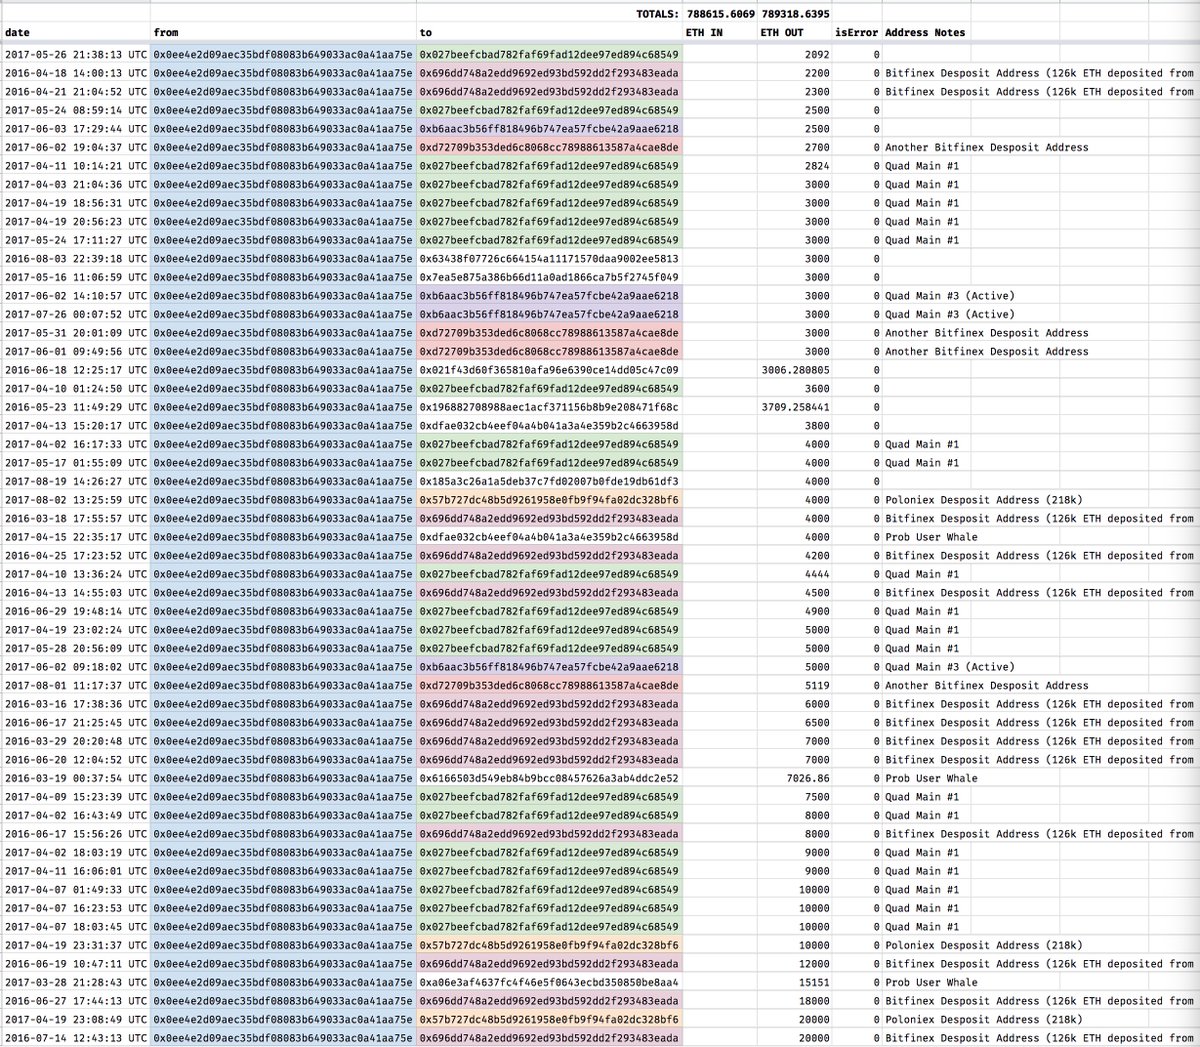Select the to-address starting 0x185a3c26a1a5
The width and height of the screenshot is (1200, 1047).
pos(549,482)
